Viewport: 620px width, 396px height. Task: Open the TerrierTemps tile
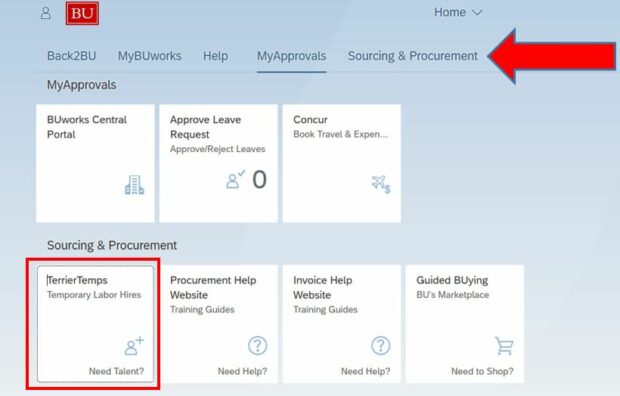point(95,324)
